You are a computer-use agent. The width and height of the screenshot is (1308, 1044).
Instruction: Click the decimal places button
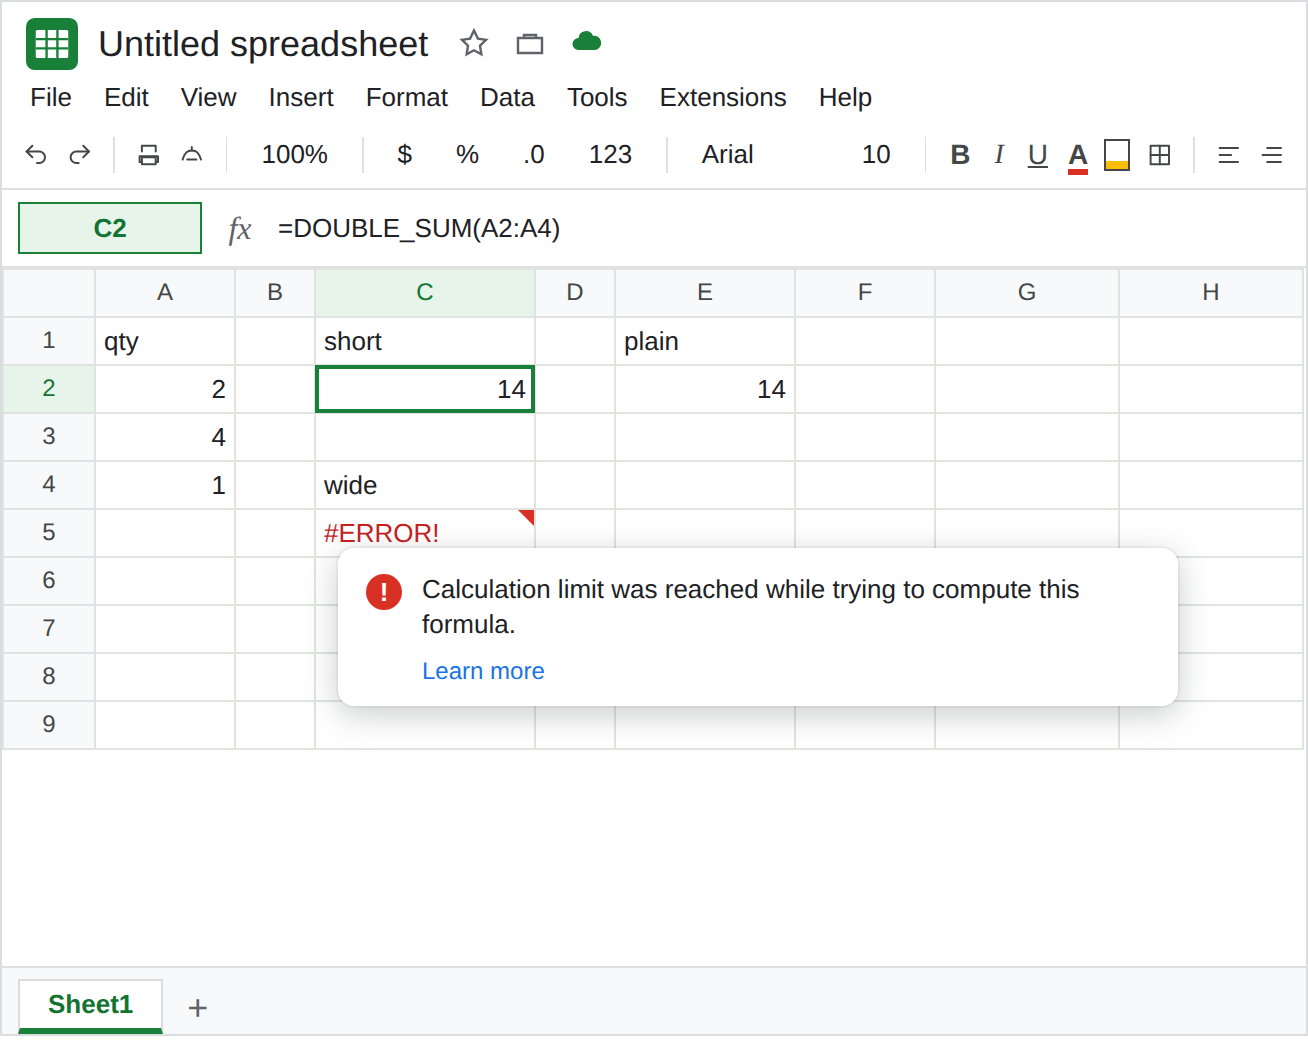(534, 155)
